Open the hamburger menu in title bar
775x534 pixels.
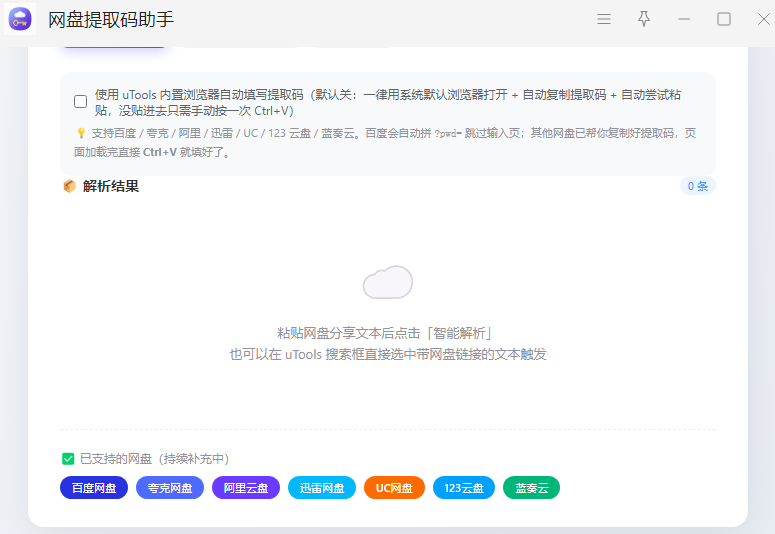pyautogui.click(x=603, y=19)
